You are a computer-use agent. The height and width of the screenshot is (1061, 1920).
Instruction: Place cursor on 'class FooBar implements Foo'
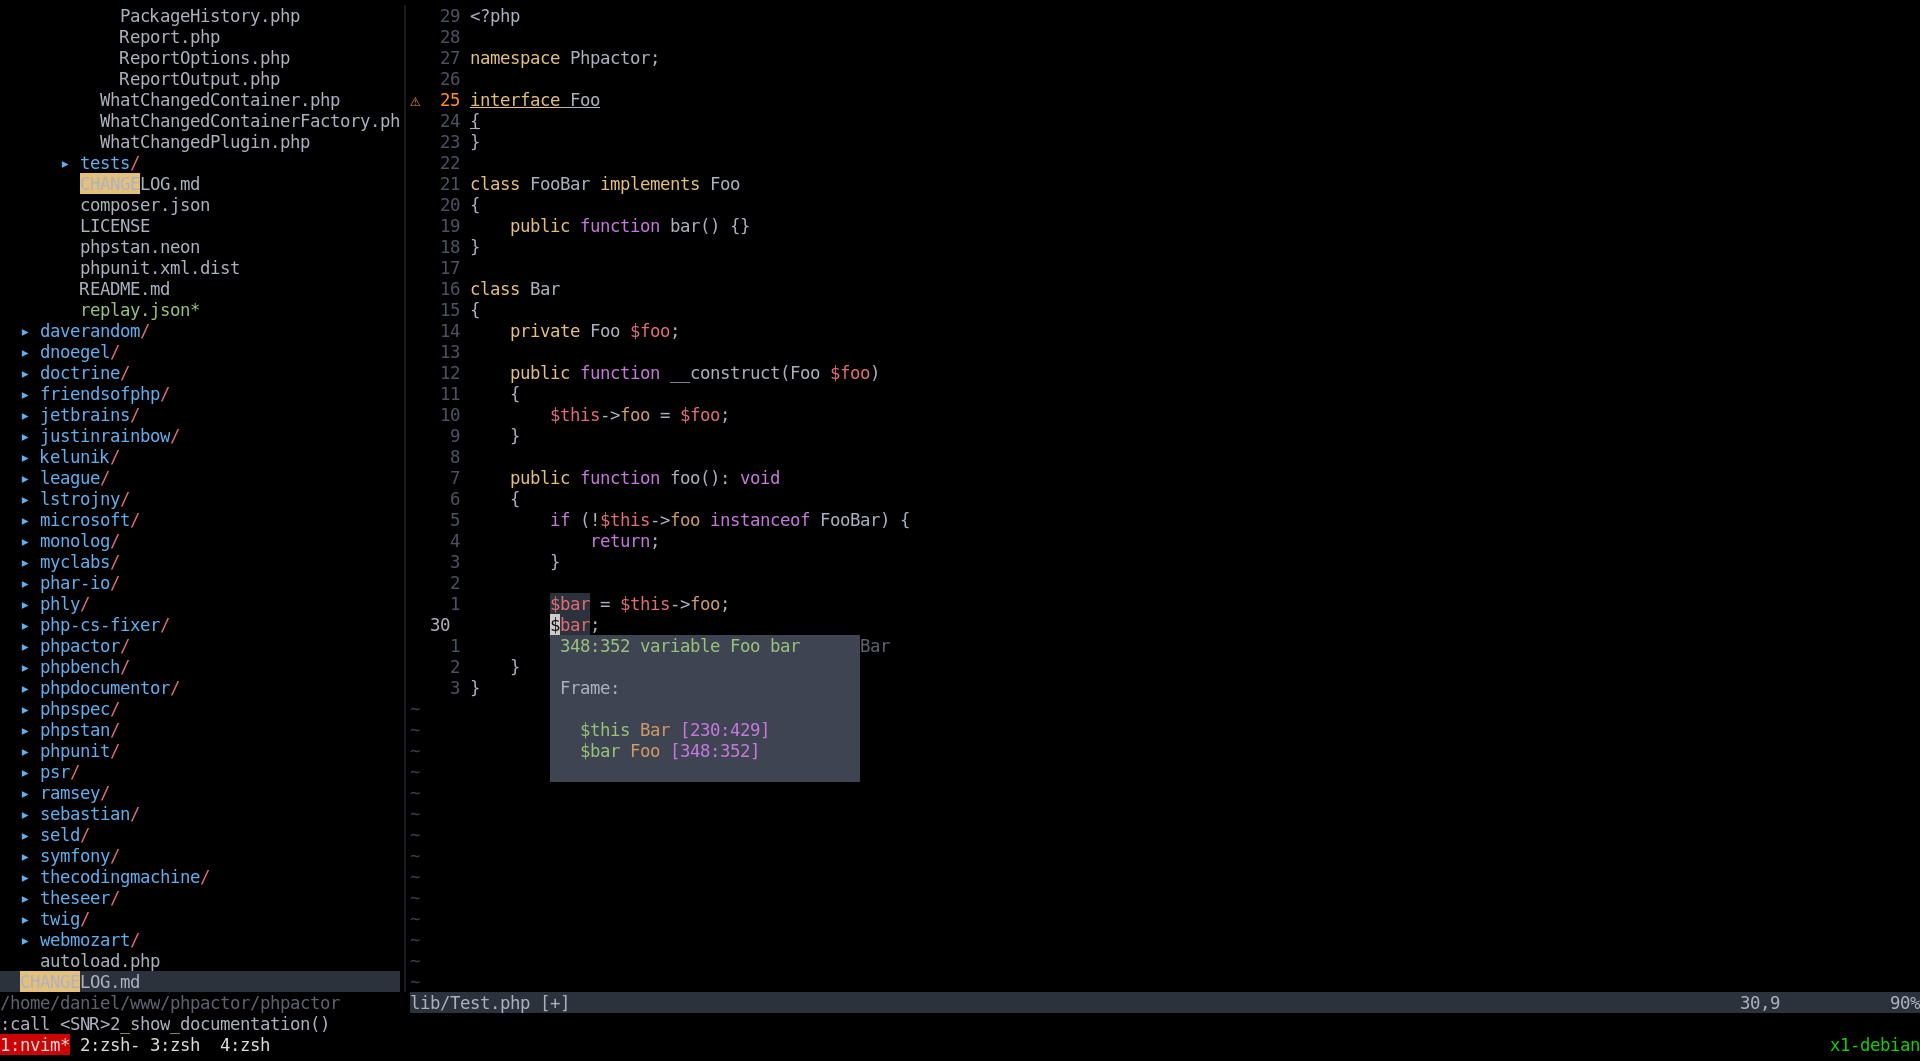coord(605,184)
